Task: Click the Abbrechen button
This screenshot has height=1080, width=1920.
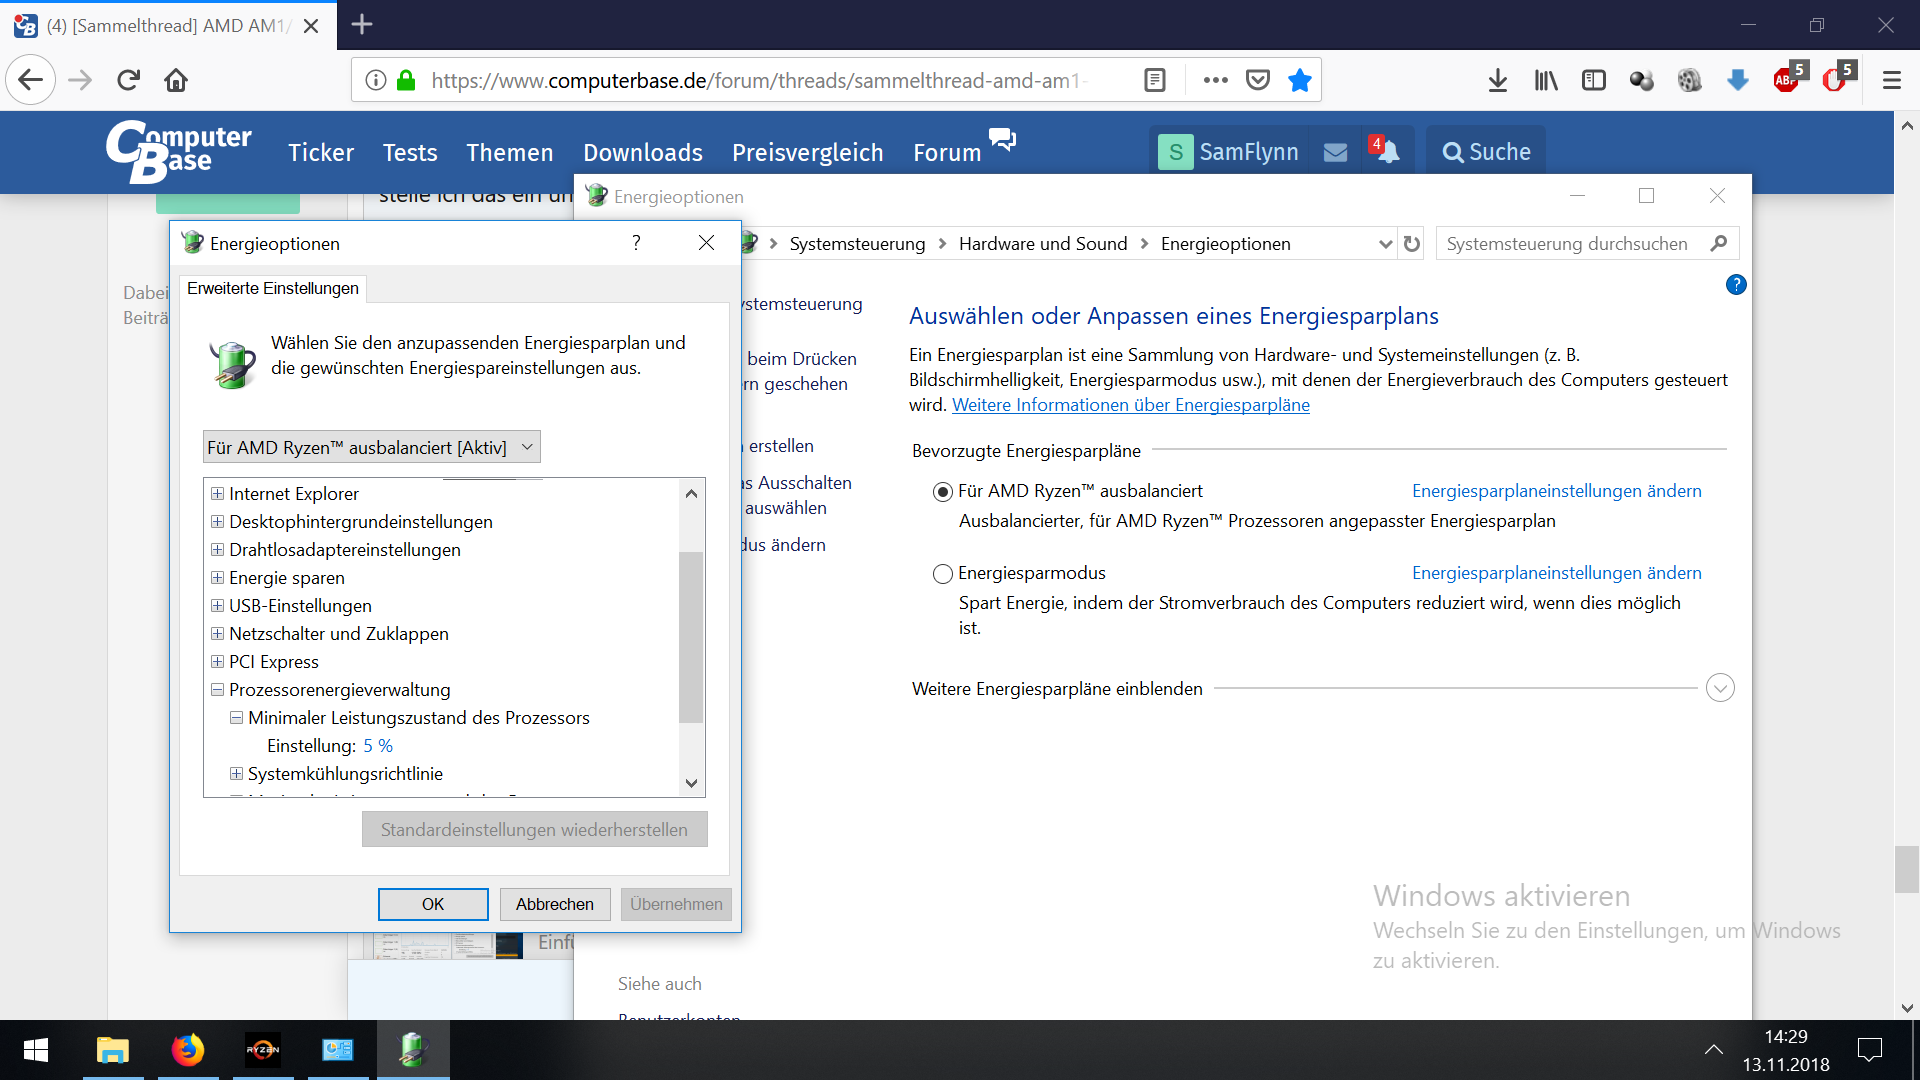Action: [x=554, y=904]
